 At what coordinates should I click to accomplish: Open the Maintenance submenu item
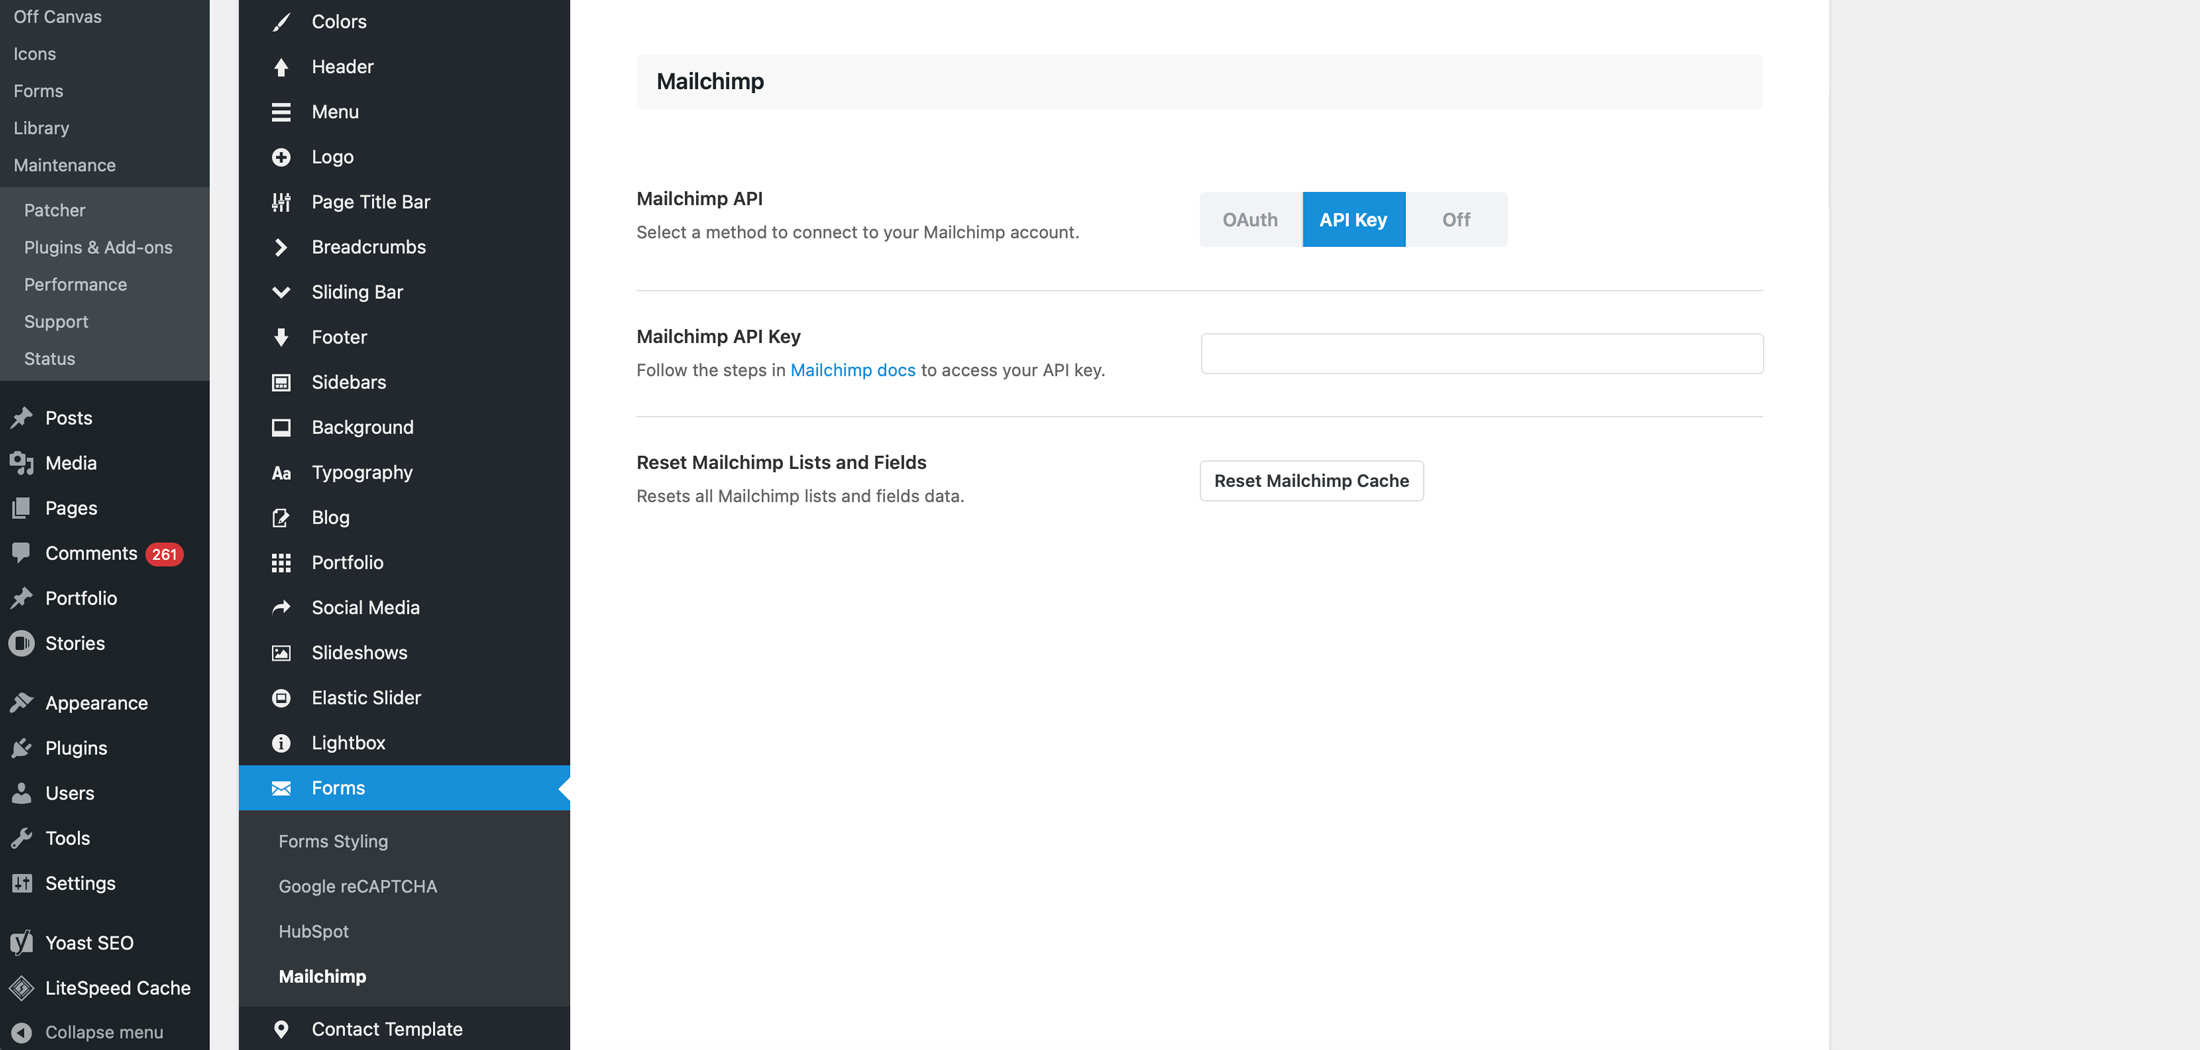click(64, 164)
